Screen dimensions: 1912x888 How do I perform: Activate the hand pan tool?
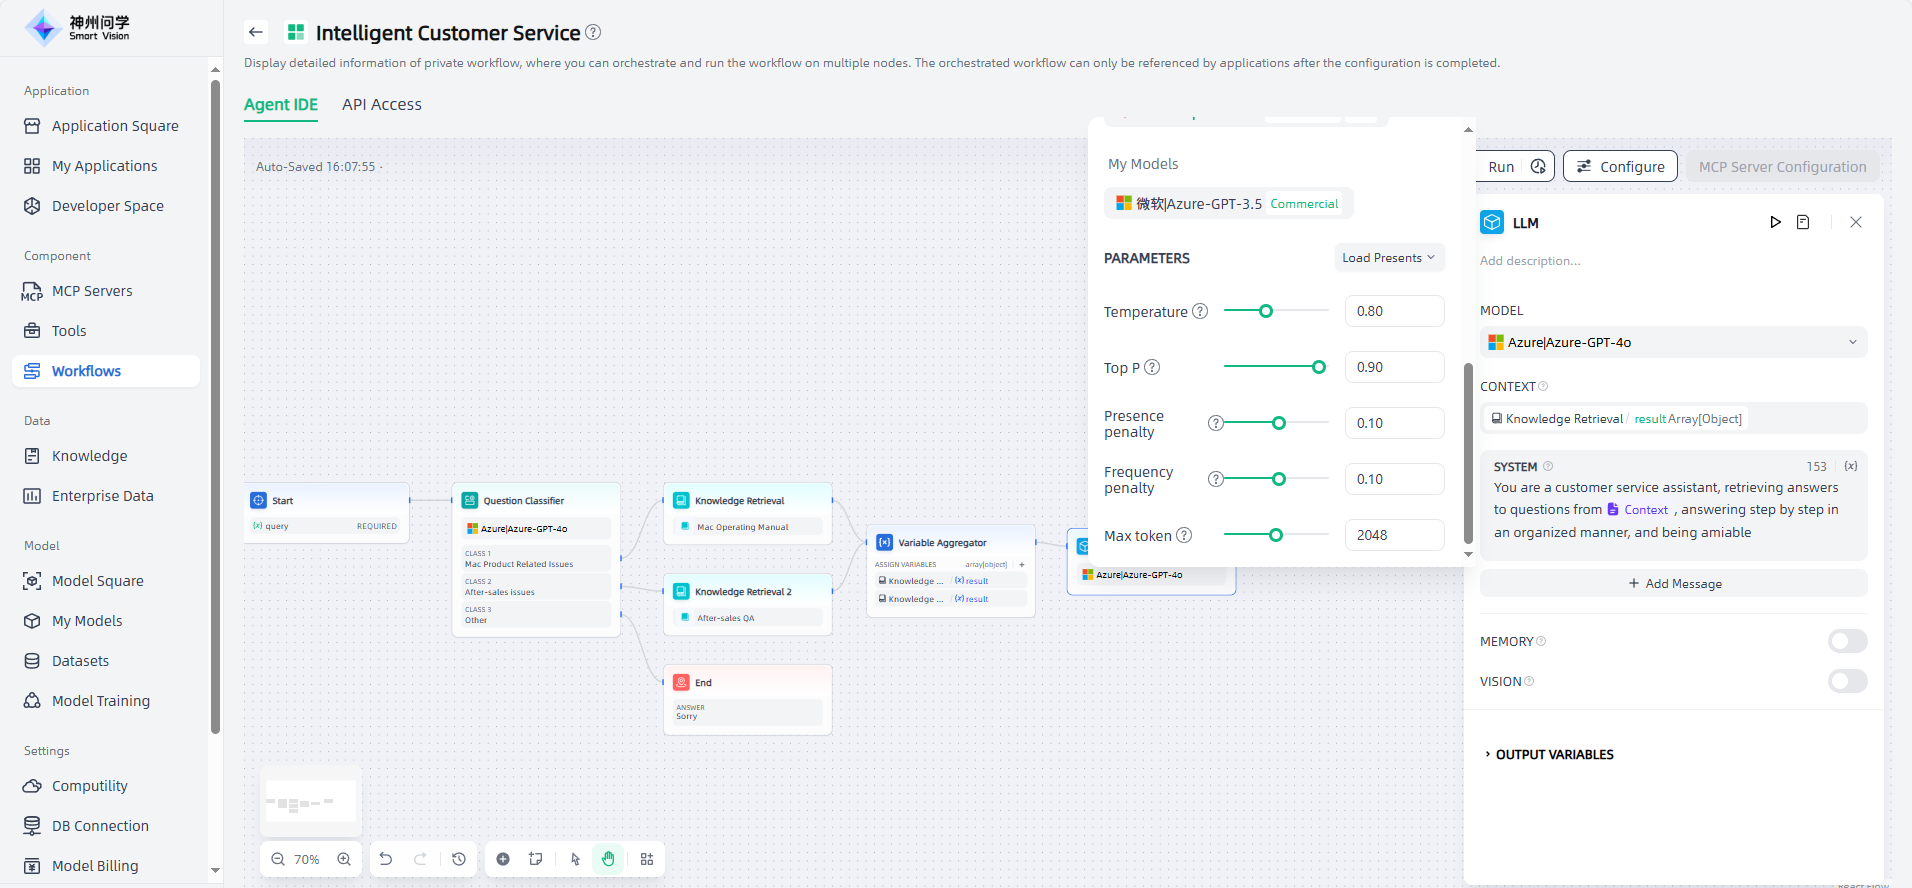click(x=608, y=859)
